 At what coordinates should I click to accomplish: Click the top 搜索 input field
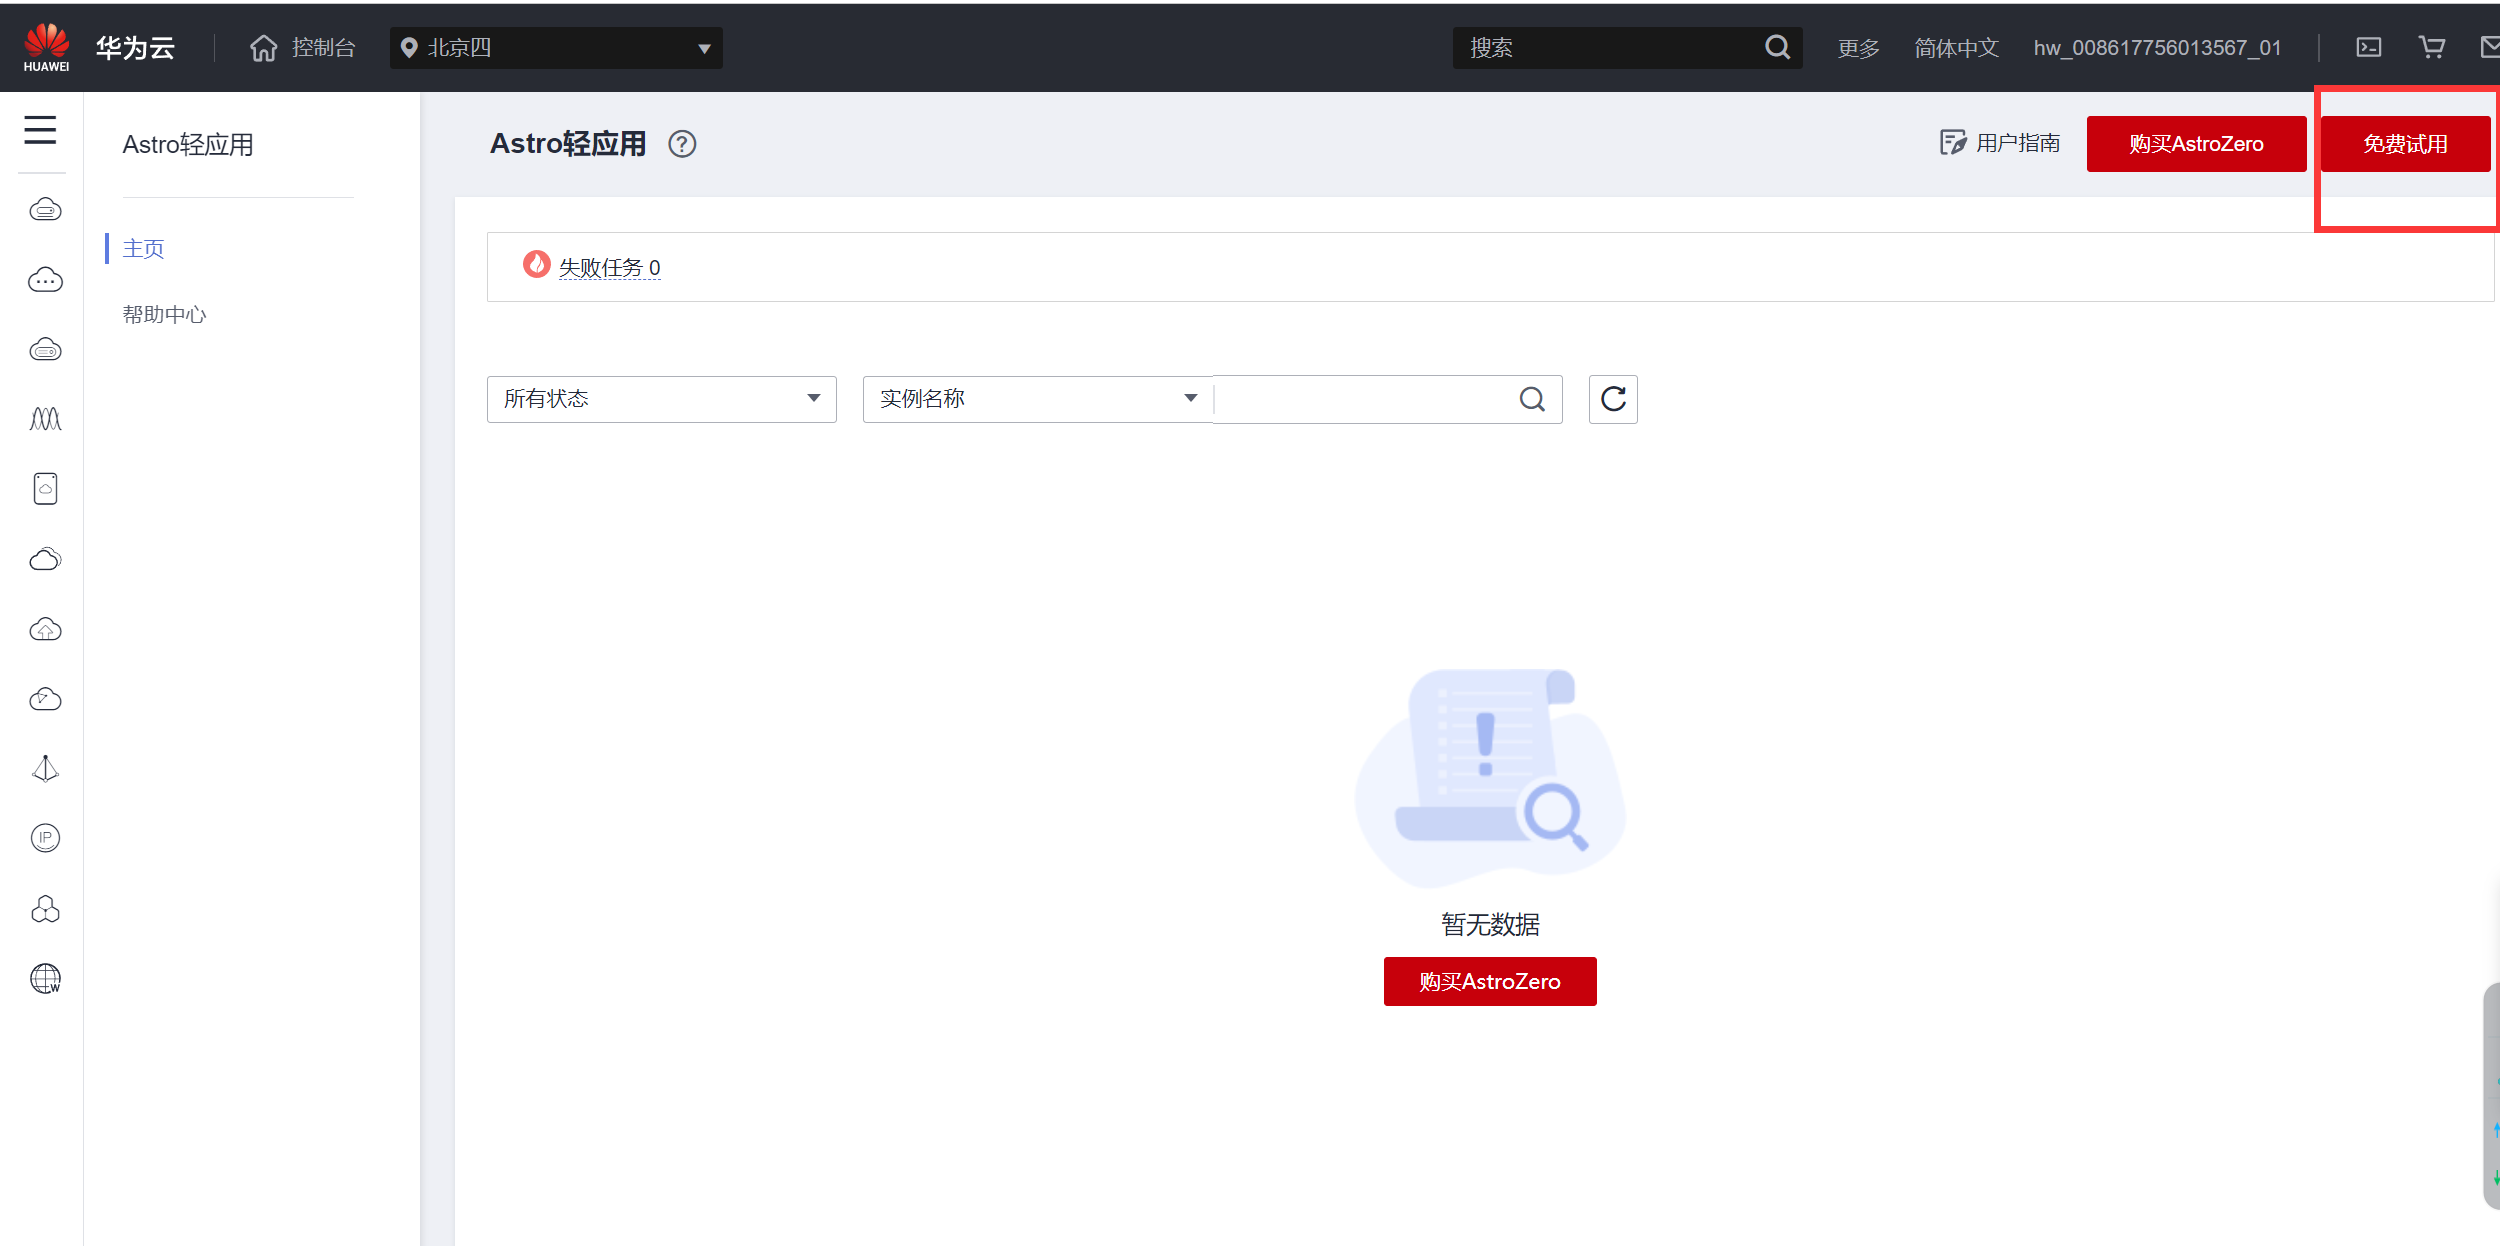pyautogui.click(x=1610, y=48)
